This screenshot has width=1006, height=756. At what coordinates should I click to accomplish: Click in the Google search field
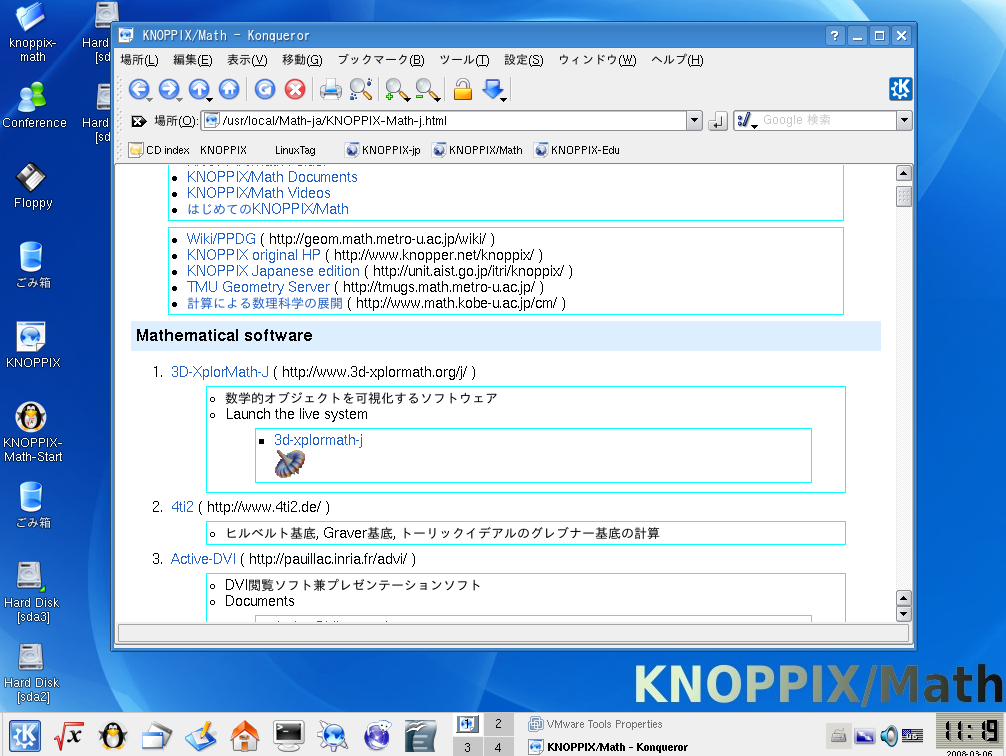[828, 120]
